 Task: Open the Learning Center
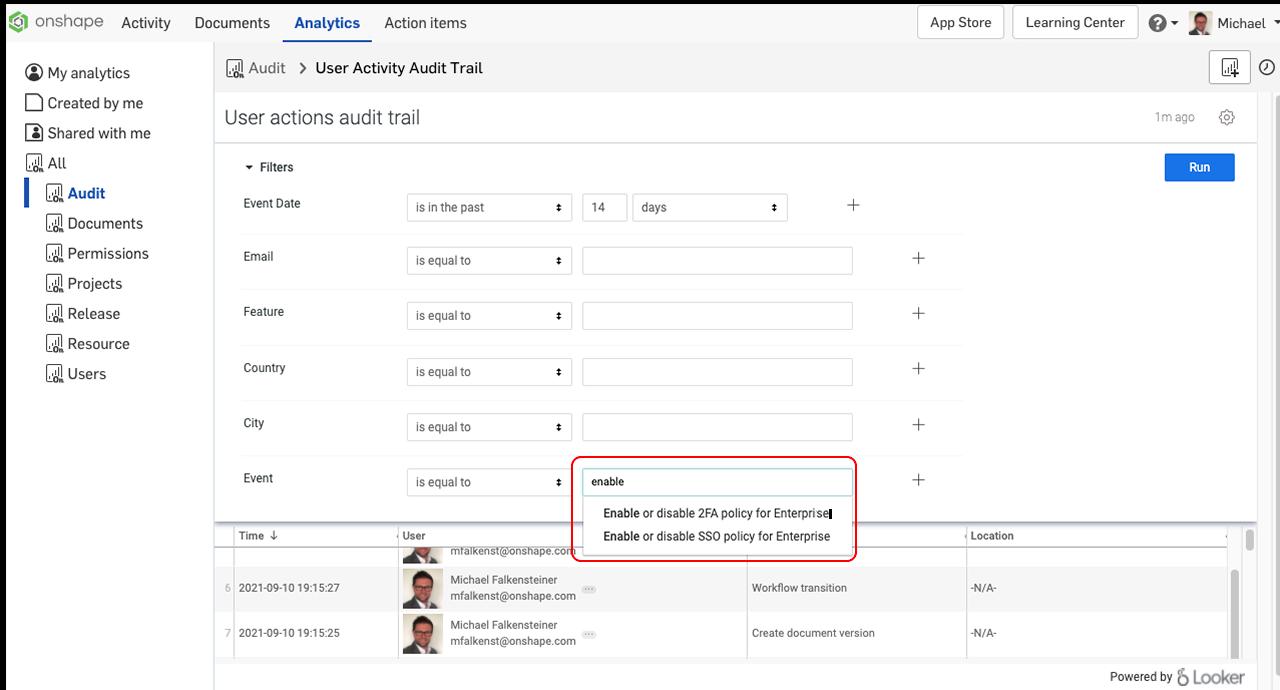(x=1074, y=22)
